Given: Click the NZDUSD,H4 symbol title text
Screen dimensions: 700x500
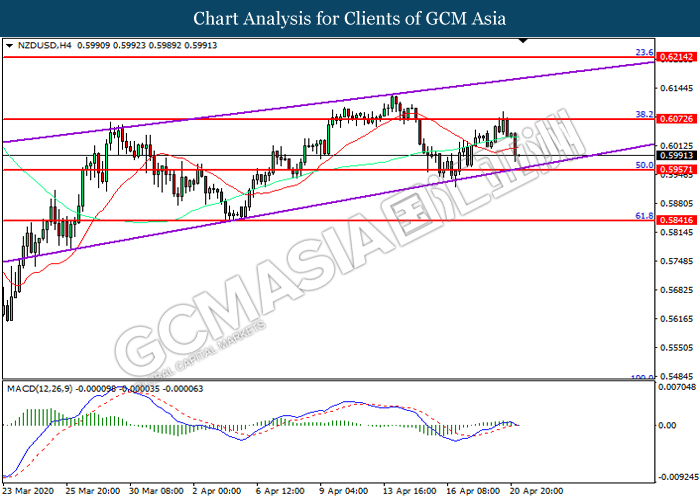Looking at the screenshot, I should [45, 46].
